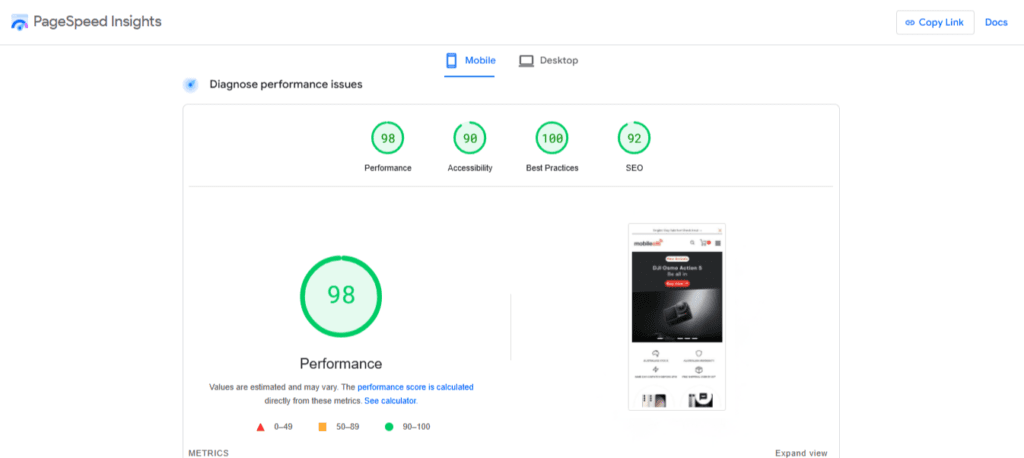Click the red triangle 0–49 legend icon

[x=260, y=427]
